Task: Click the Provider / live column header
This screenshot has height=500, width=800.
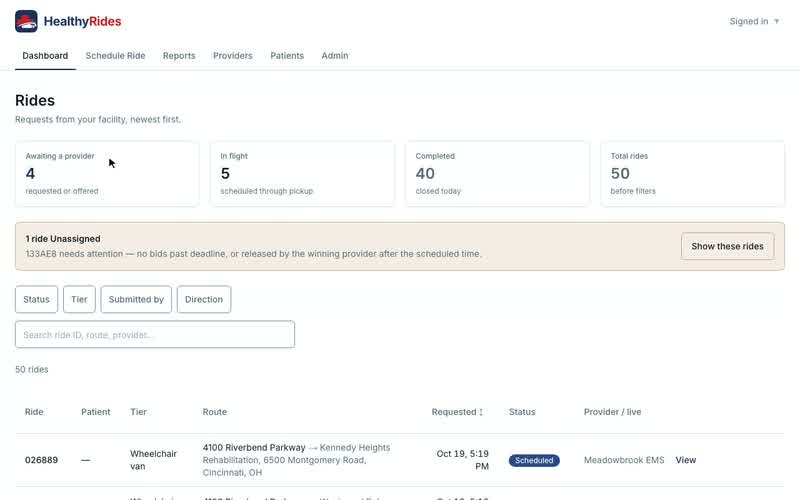Action: tap(612, 412)
